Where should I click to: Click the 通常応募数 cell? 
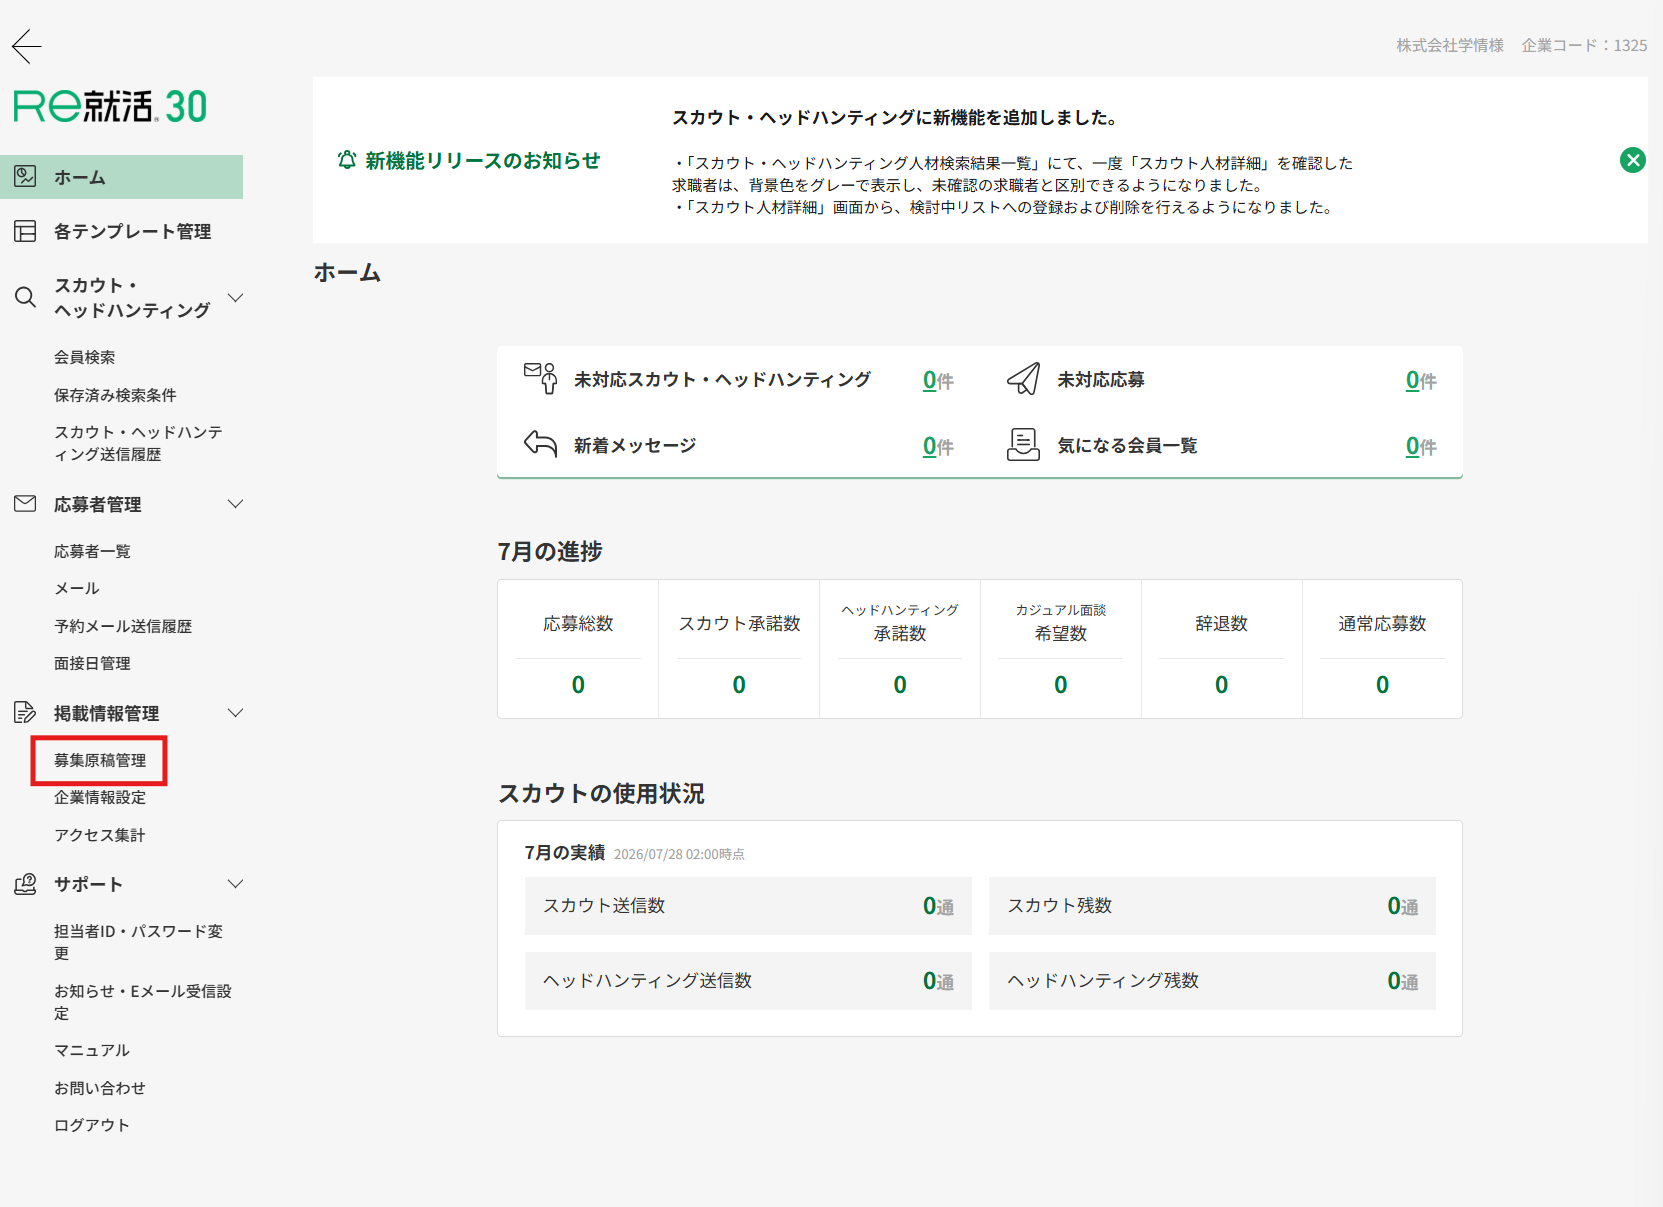coord(1382,649)
